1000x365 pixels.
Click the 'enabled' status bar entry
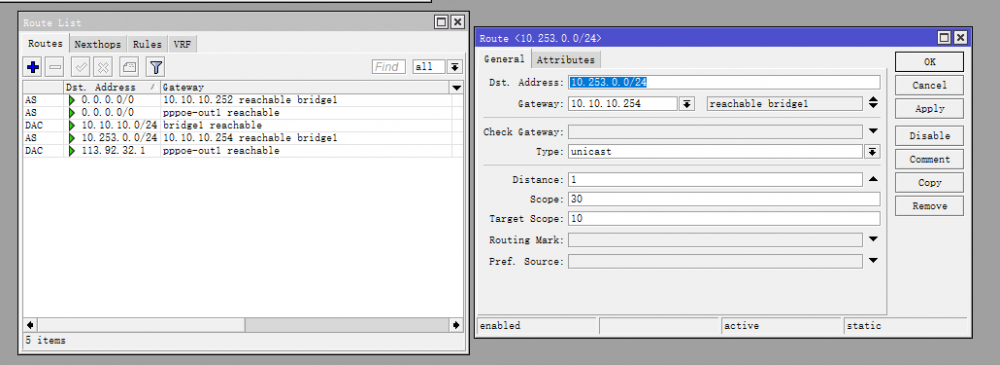pos(538,325)
